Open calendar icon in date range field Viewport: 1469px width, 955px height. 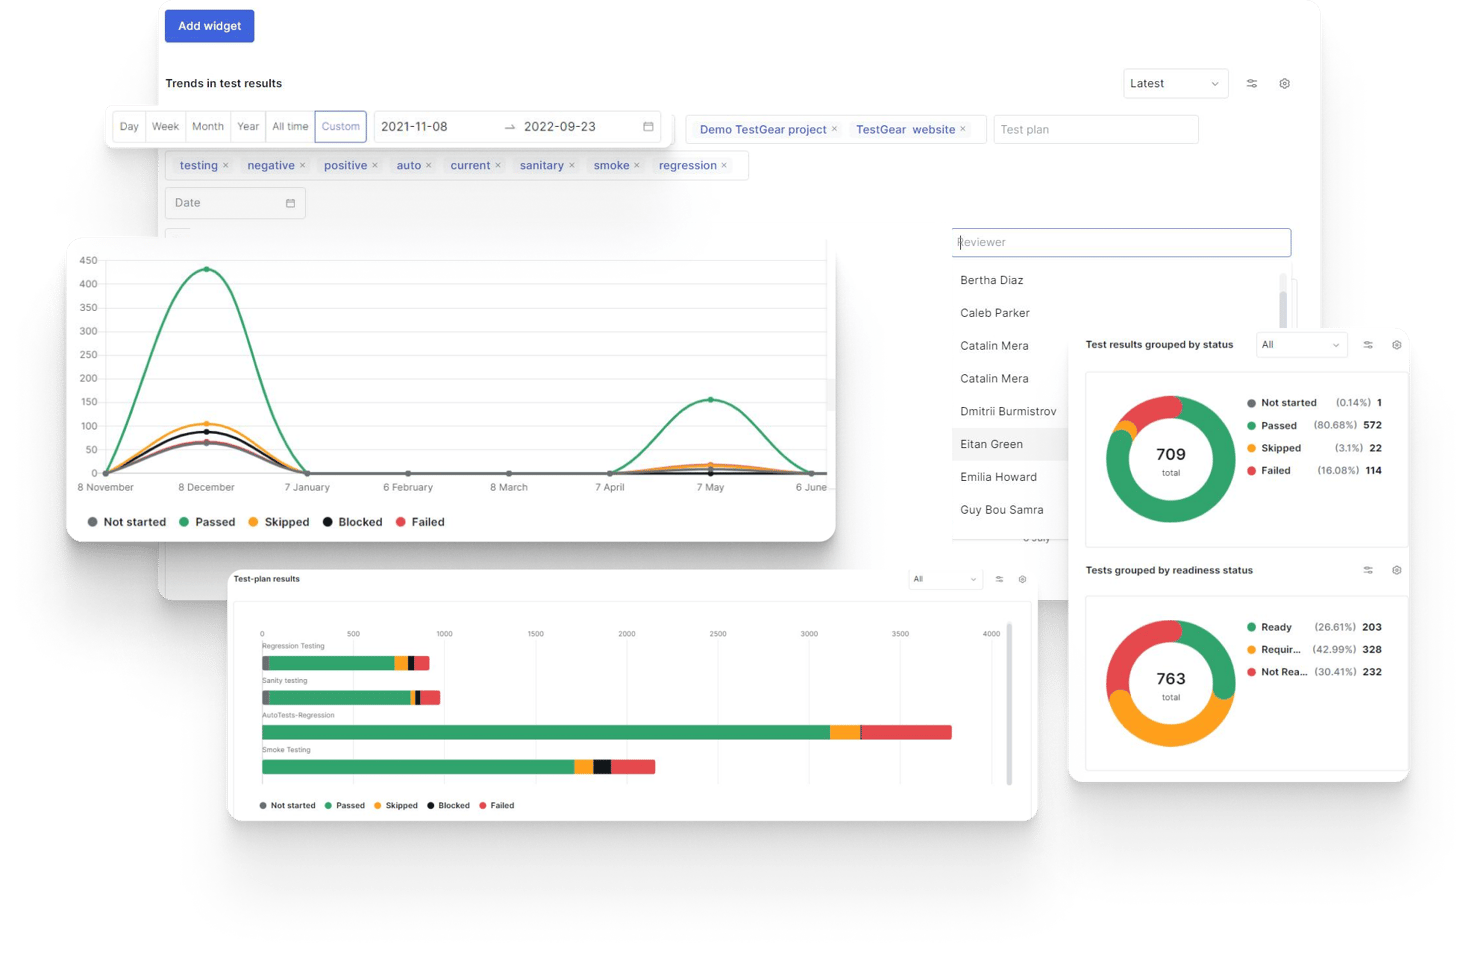[x=648, y=127]
